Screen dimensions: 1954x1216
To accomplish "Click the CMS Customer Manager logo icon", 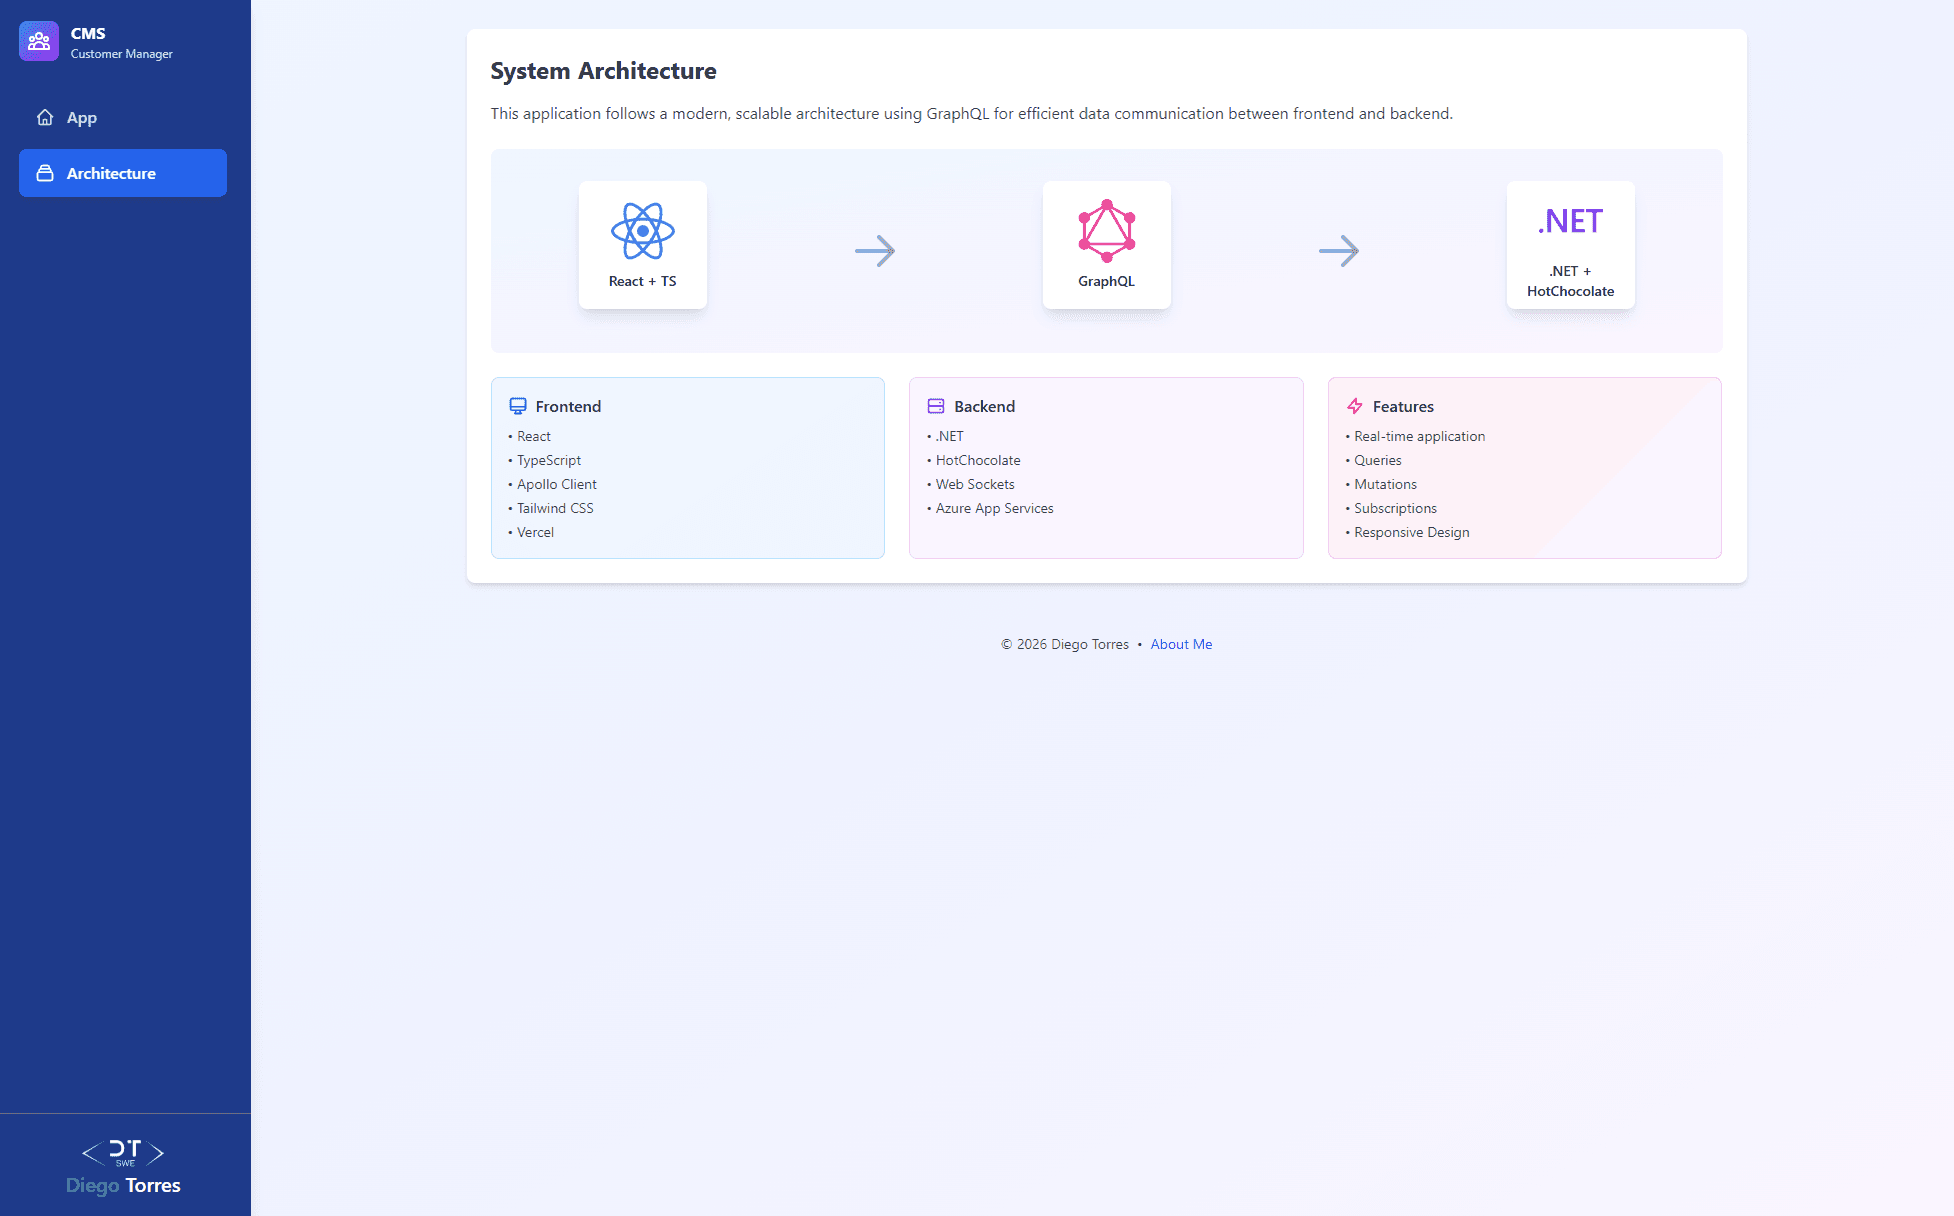I will 39,41.
